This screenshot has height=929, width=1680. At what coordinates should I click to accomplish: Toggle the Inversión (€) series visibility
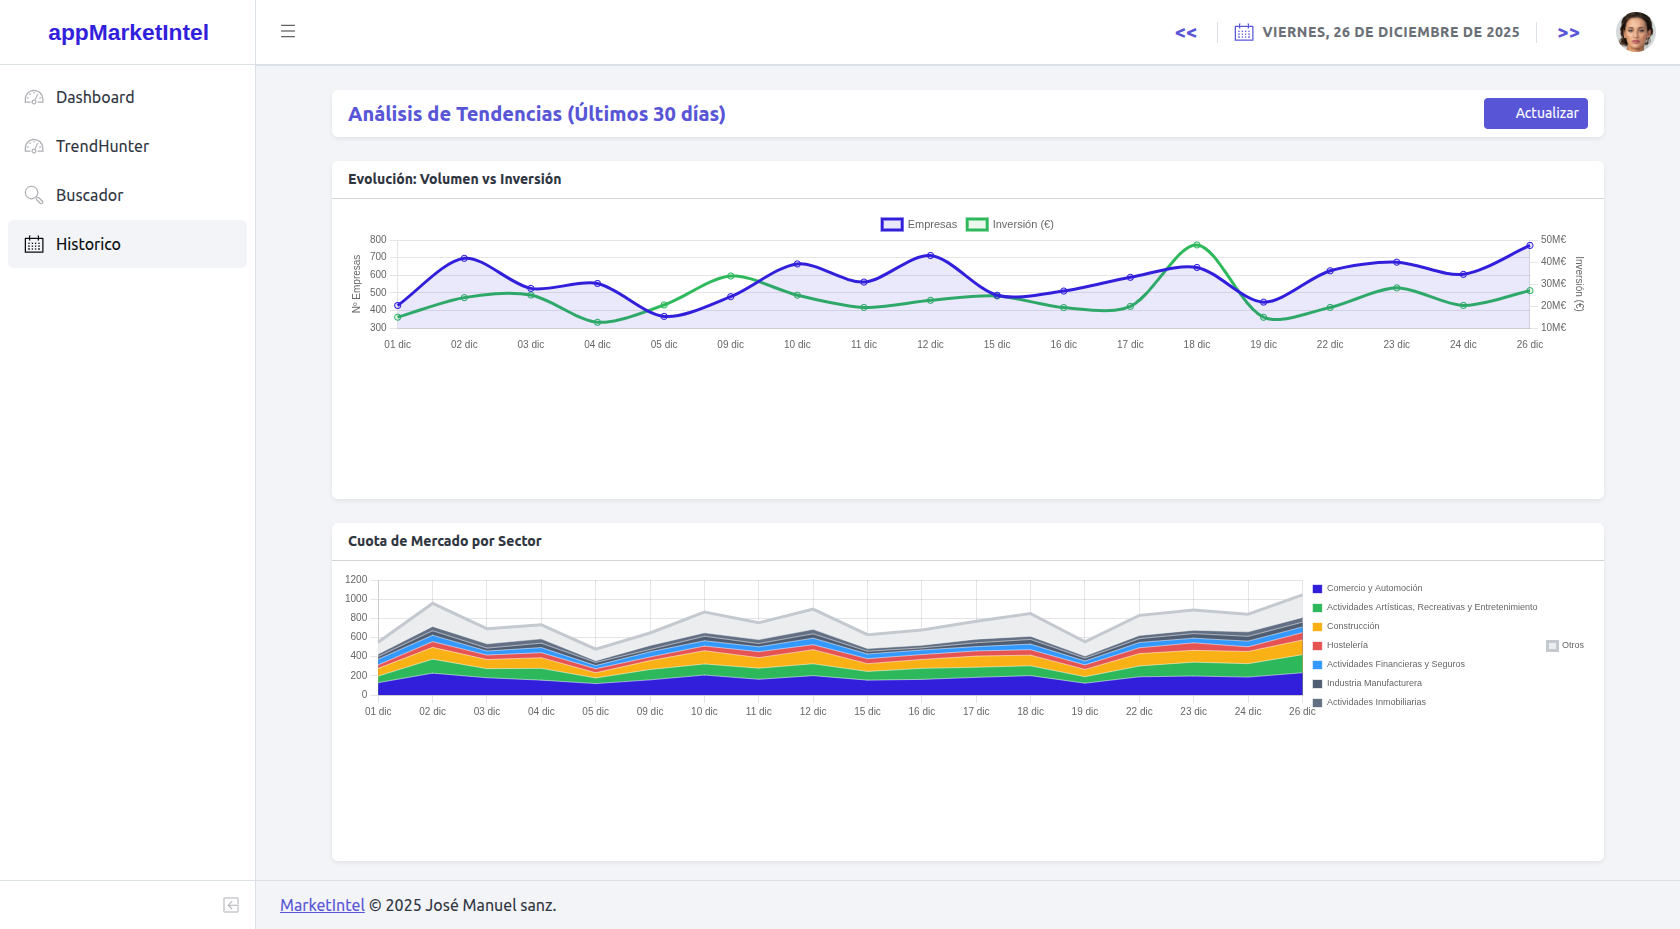(x=1010, y=224)
